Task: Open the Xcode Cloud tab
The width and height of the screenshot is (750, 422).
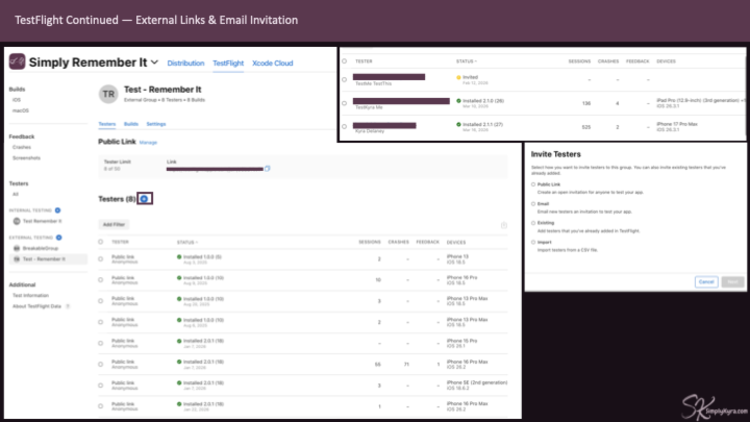Action: 273,63
